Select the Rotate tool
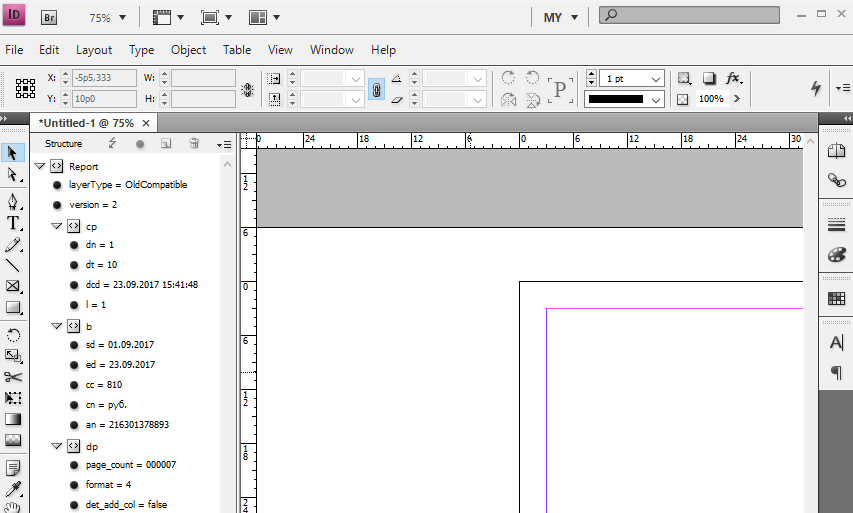 click(13, 335)
